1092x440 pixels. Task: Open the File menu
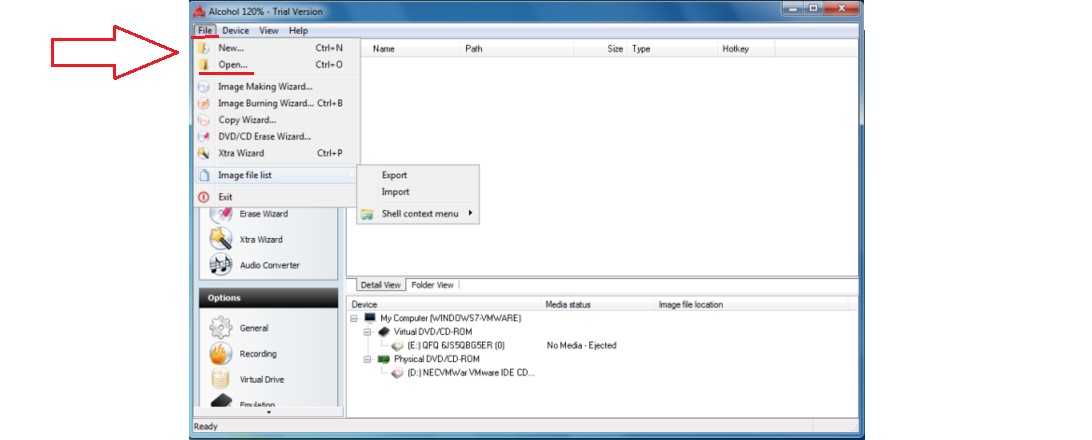click(x=205, y=31)
